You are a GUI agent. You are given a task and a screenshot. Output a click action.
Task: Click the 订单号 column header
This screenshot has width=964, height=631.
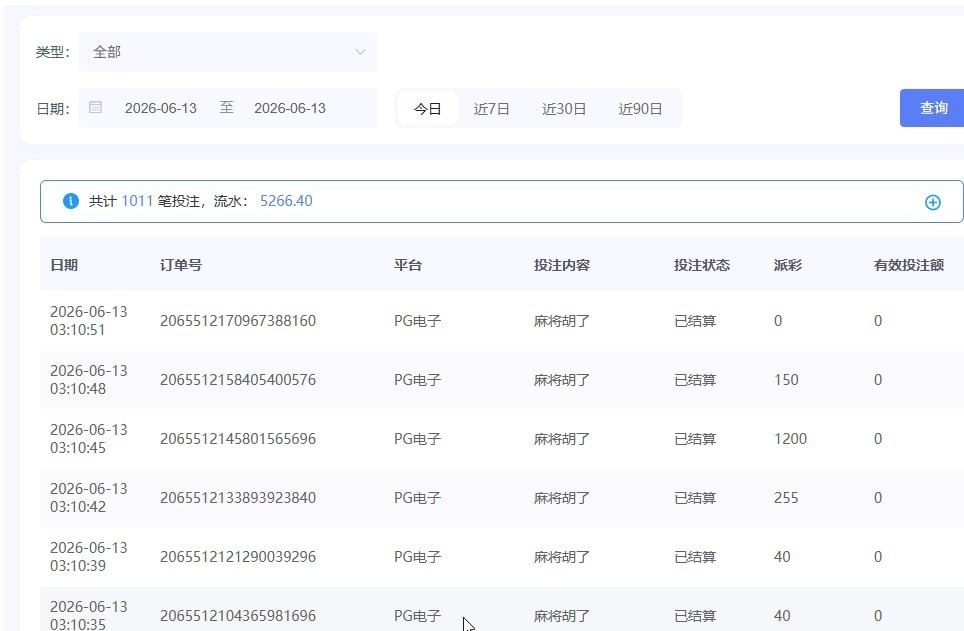181,265
